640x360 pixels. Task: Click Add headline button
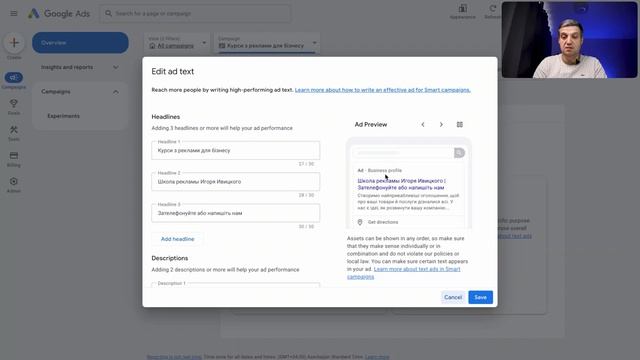point(178,239)
